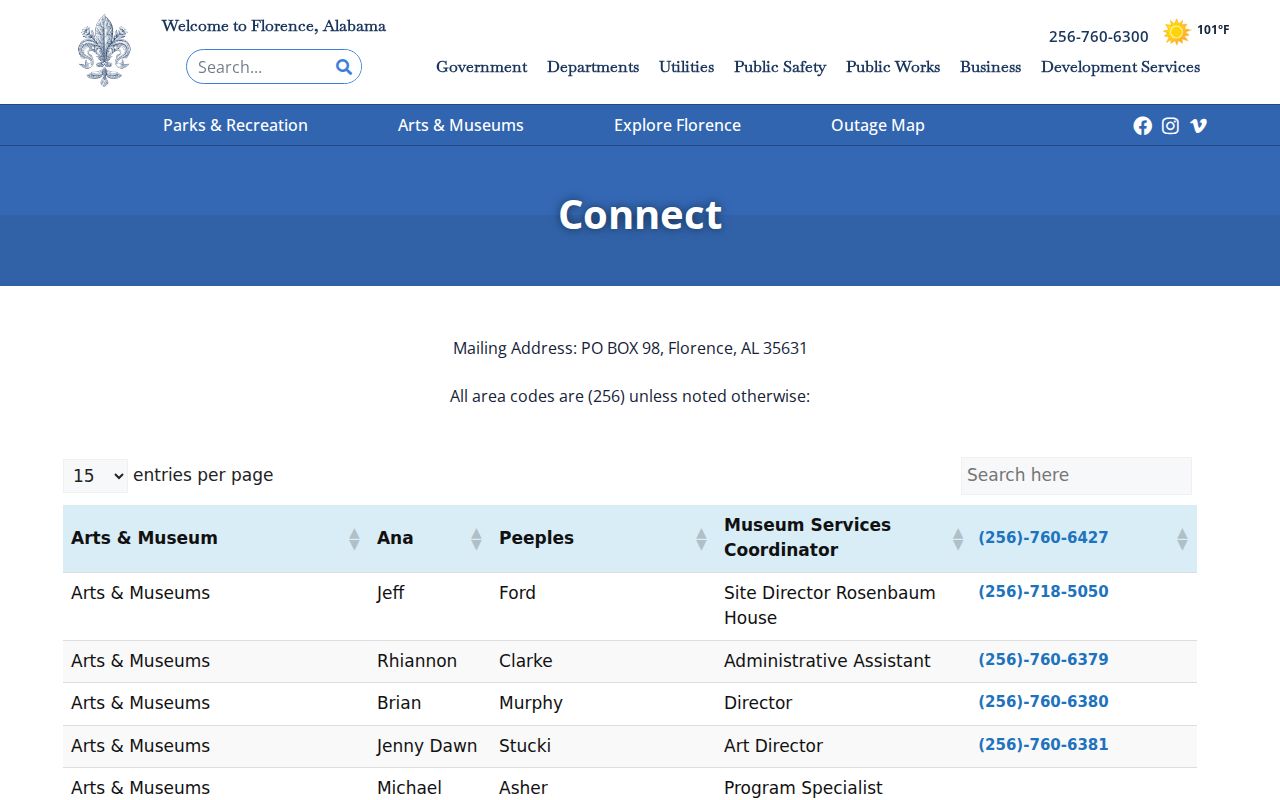Open the Instagram icon
The width and height of the screenshot is (1280, 800).
tap(1171, 125)
